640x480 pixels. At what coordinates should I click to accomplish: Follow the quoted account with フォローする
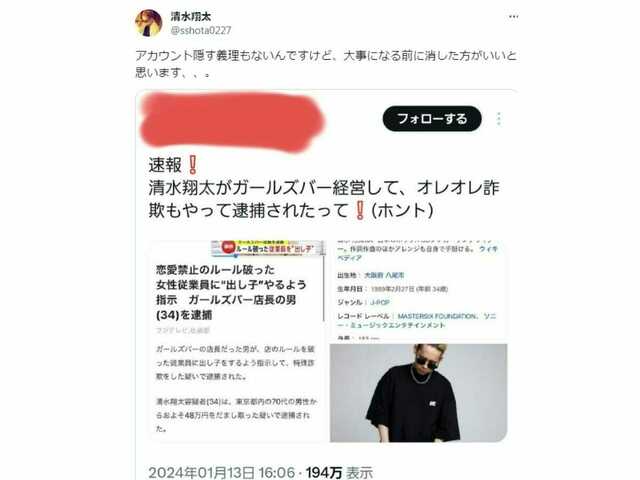coord(432,119)
